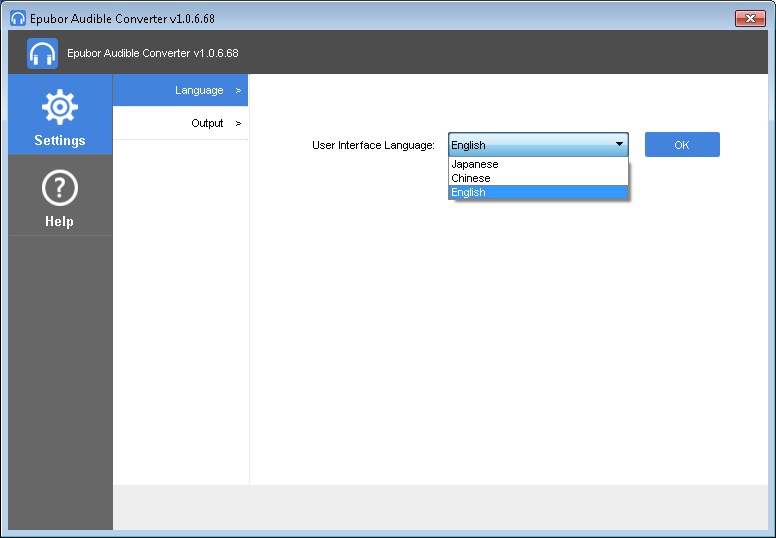Open the Help question mark section
This screenshot has width=776, height=538.
point(60,196)
